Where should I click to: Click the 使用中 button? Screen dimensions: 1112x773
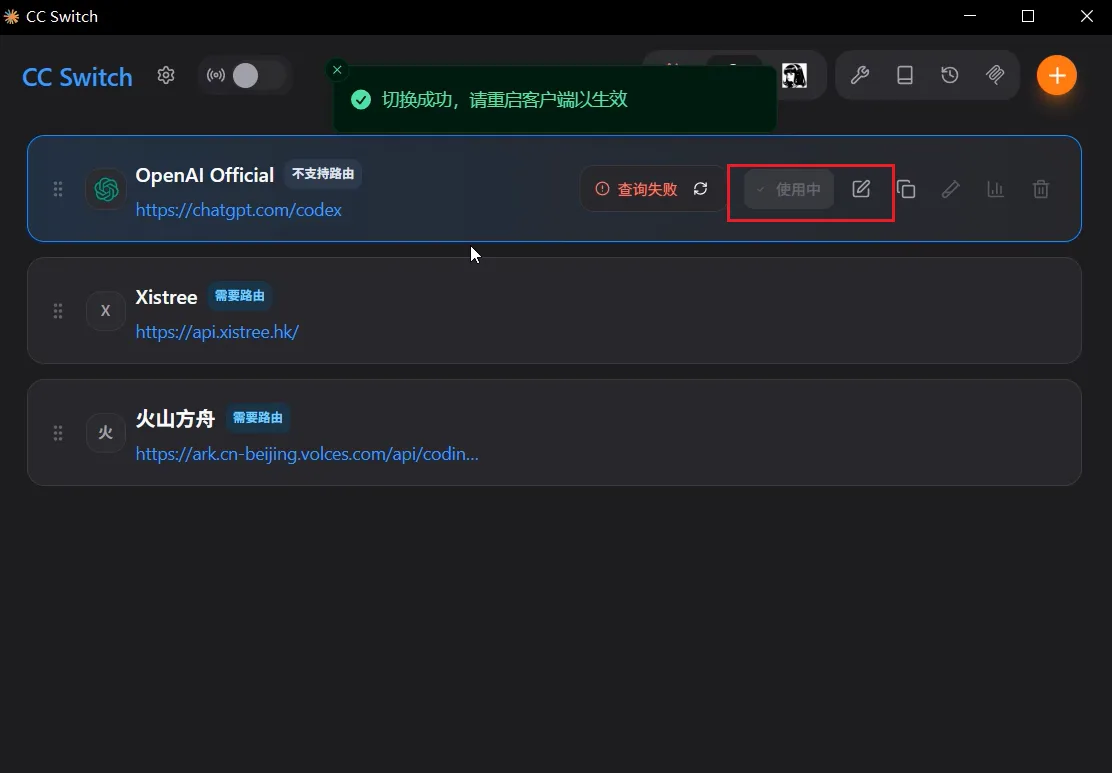coord(789,189)
